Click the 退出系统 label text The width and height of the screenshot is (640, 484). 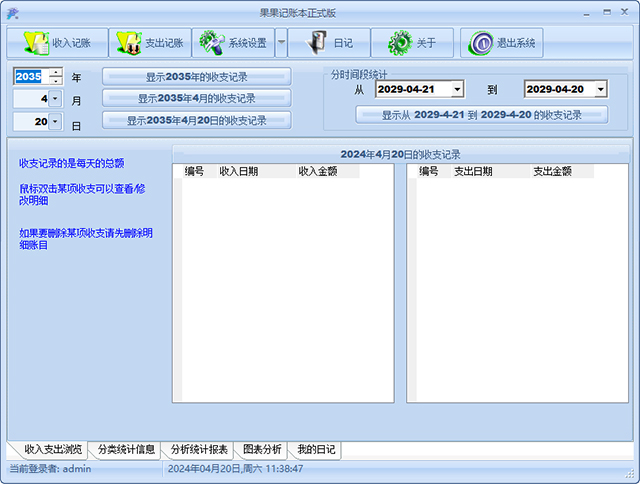(x=516, y=43)
